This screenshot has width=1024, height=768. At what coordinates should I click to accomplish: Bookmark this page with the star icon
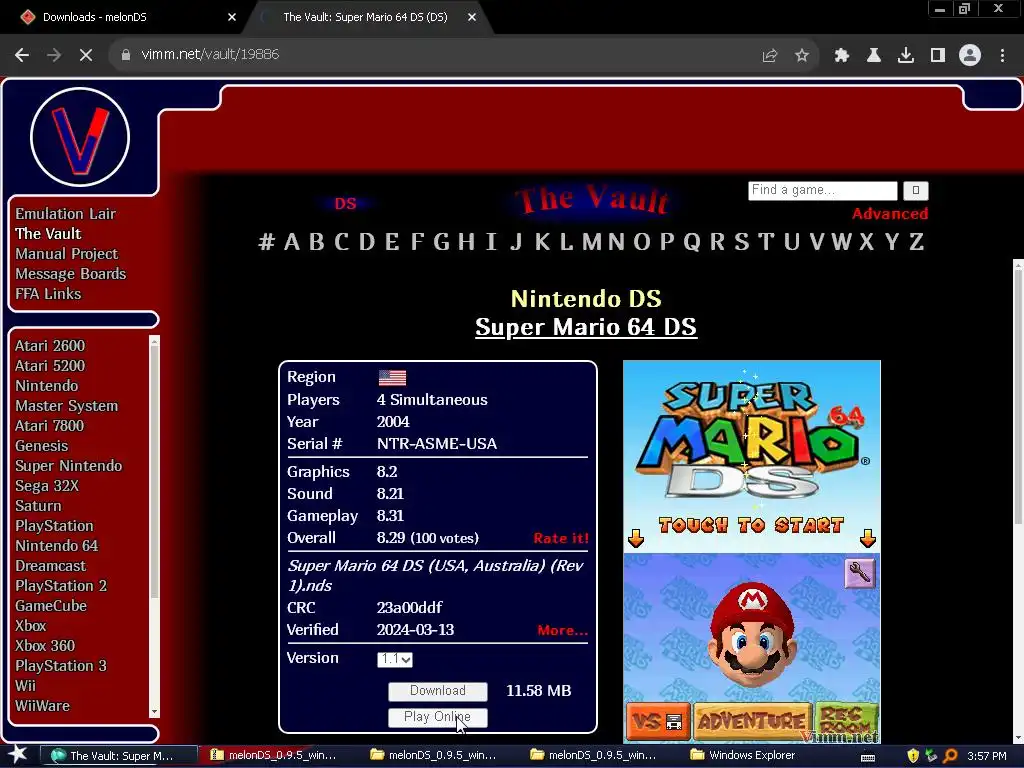tap(802, 56)
